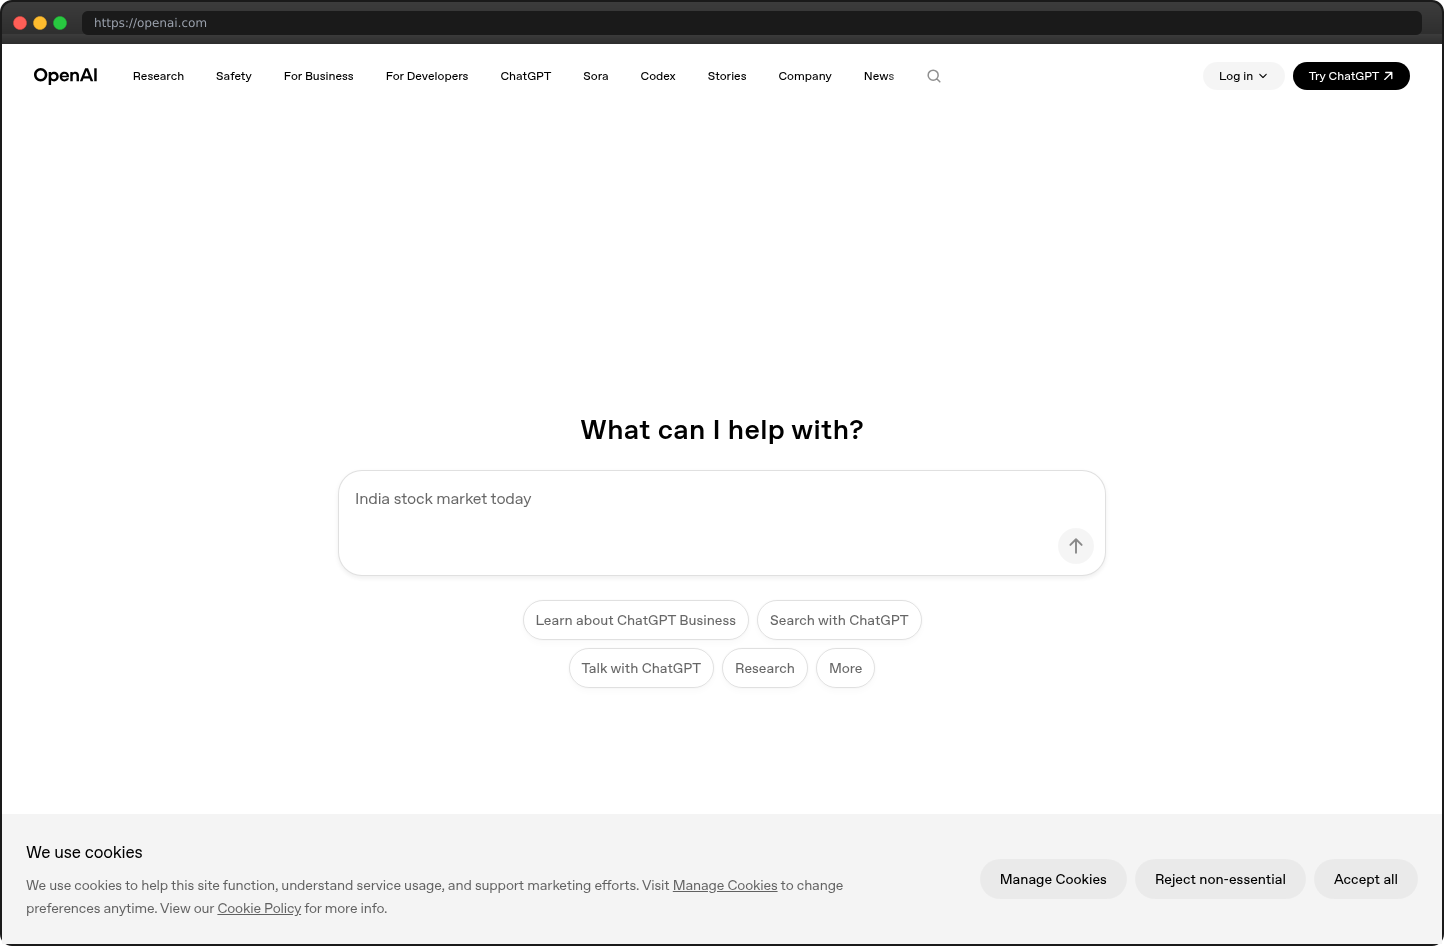
Task: Select the Search with ChatGPT suggestion
Action: [839, 620]
